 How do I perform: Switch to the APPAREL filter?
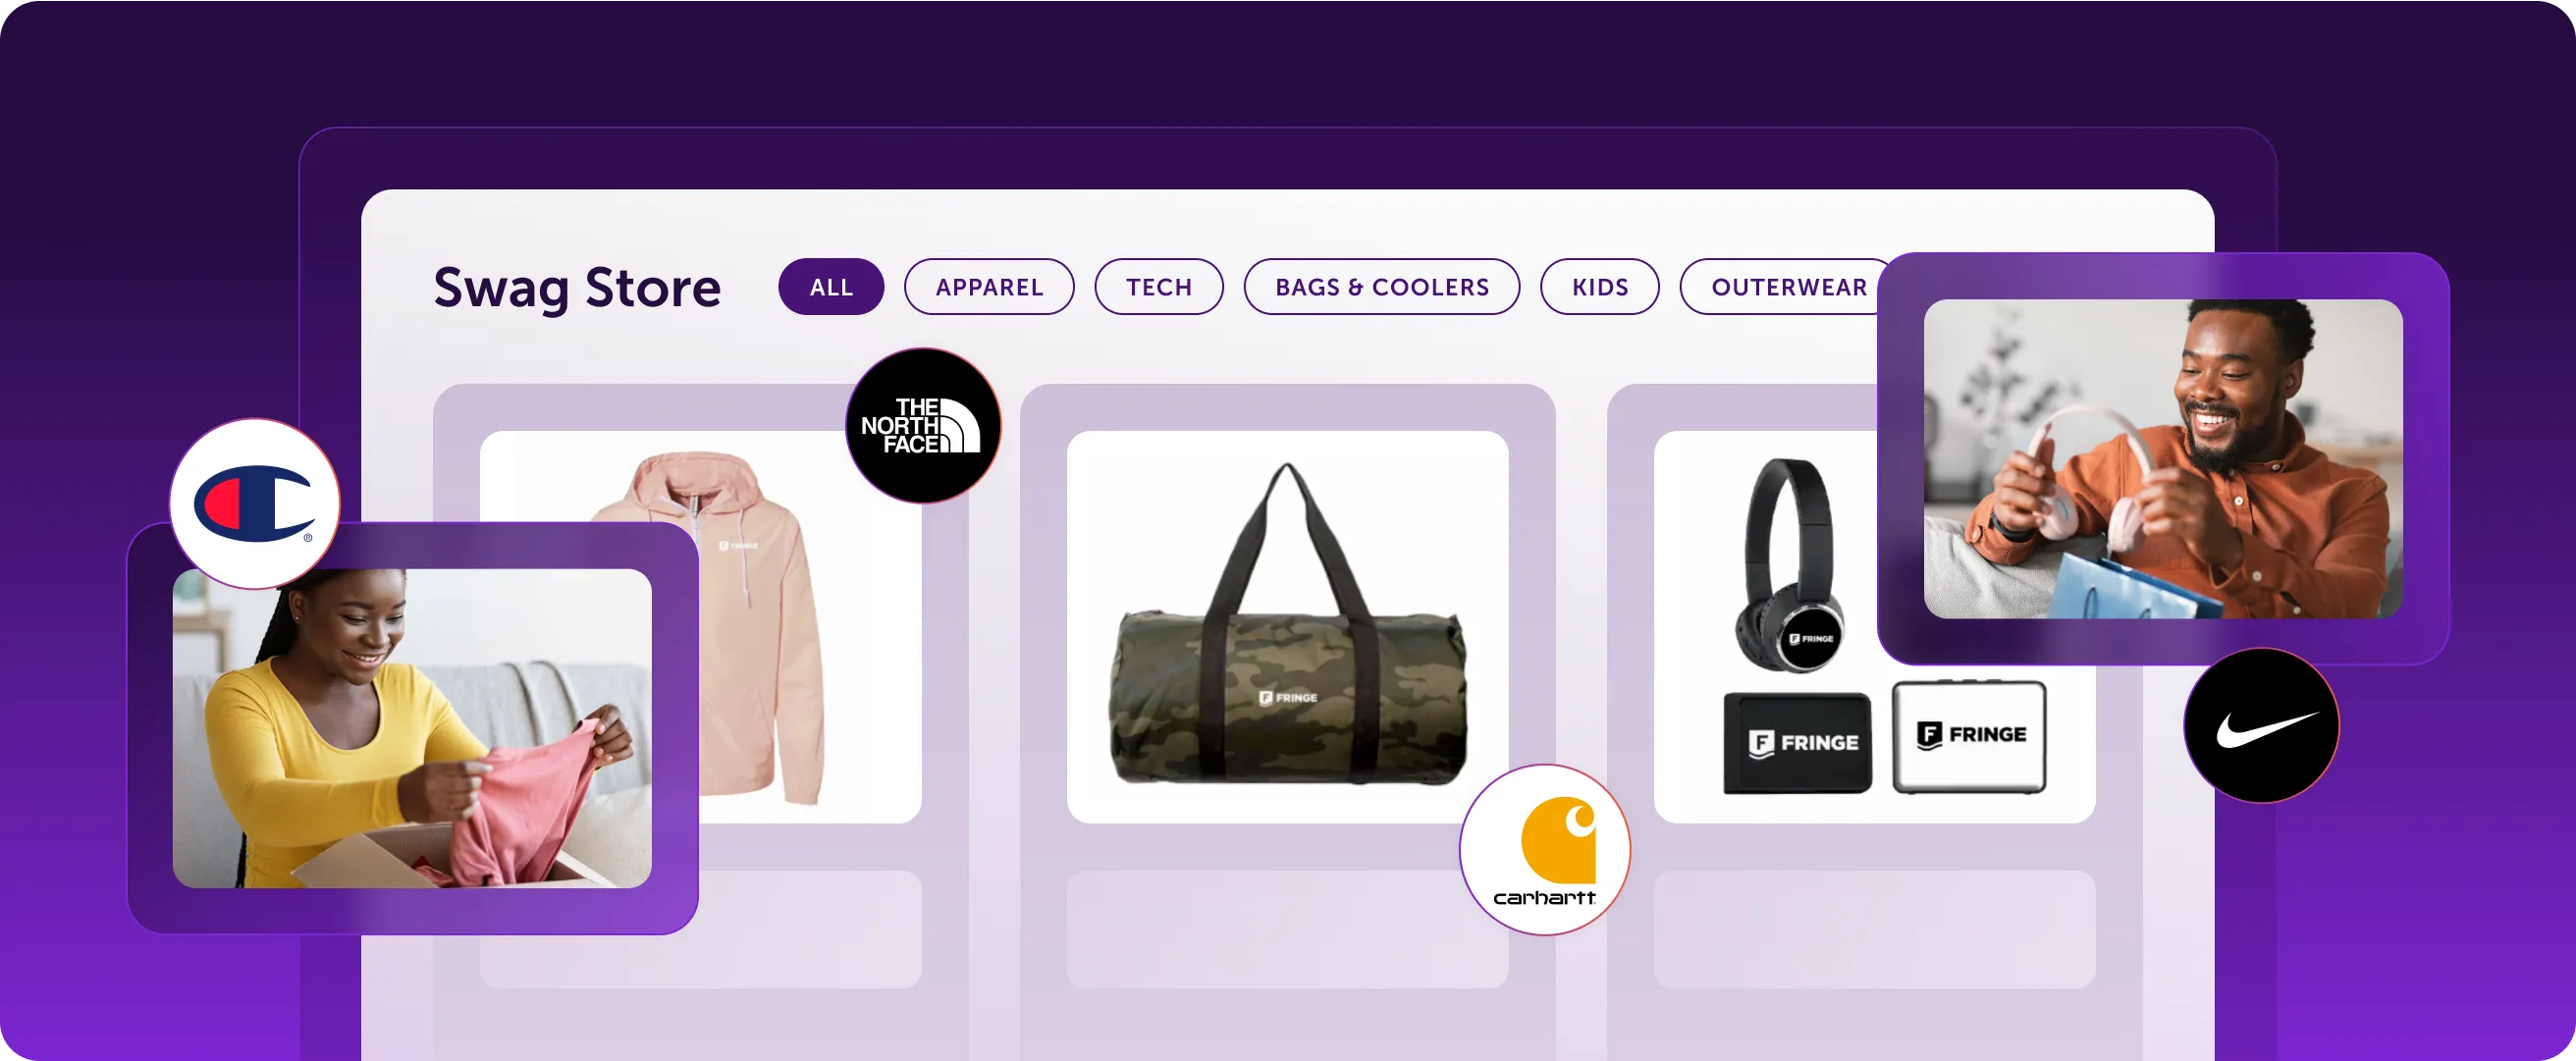pos(989,287)
